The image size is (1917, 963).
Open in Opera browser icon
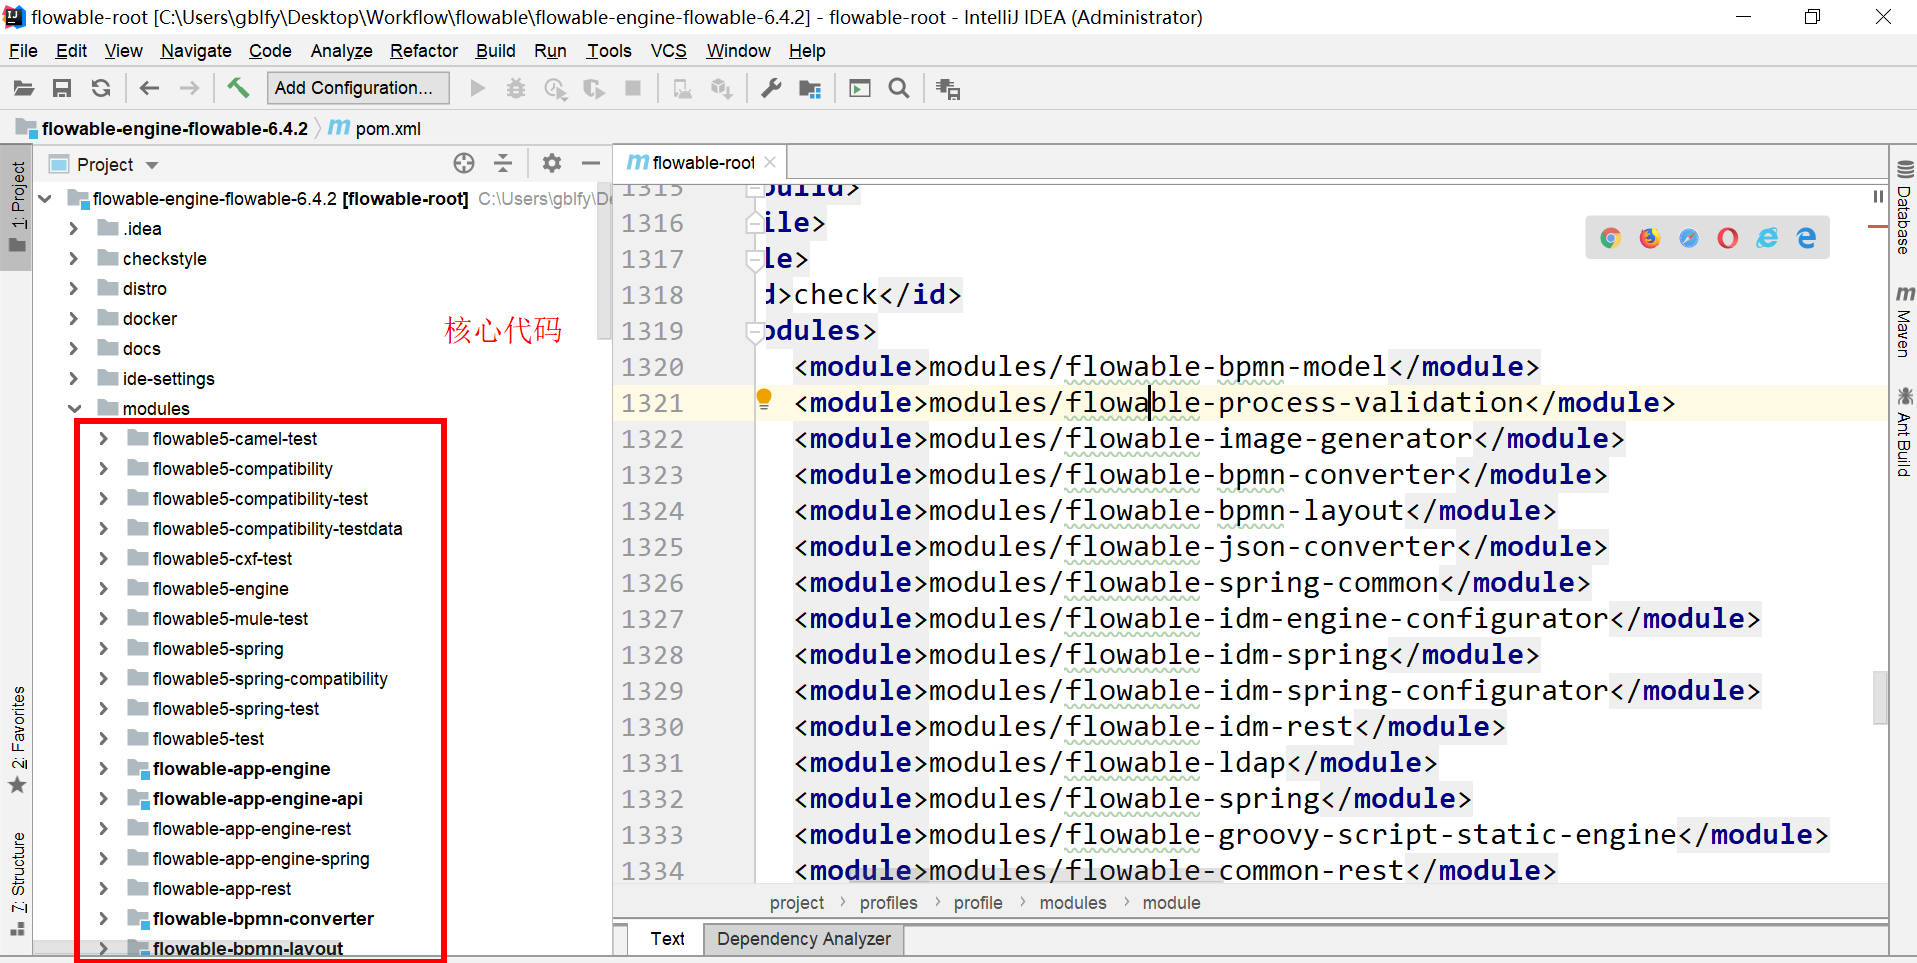(1728, 238)
